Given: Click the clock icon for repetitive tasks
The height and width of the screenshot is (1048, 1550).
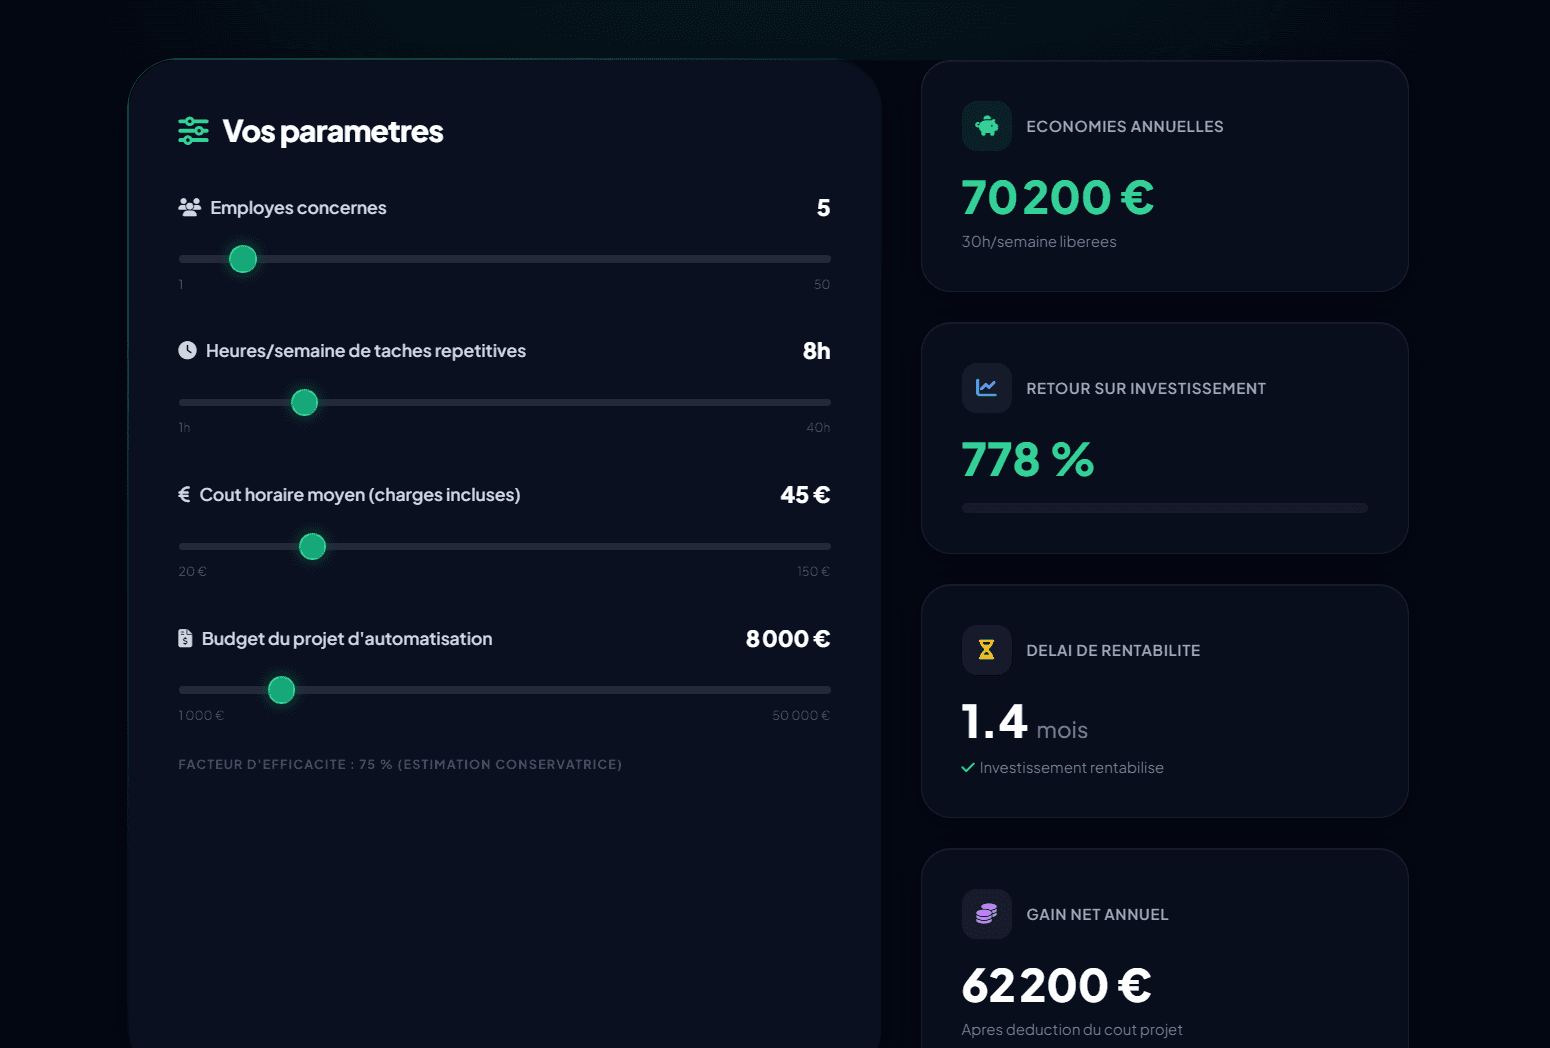Looking at the screenshot, I should (x=186, y=350).
